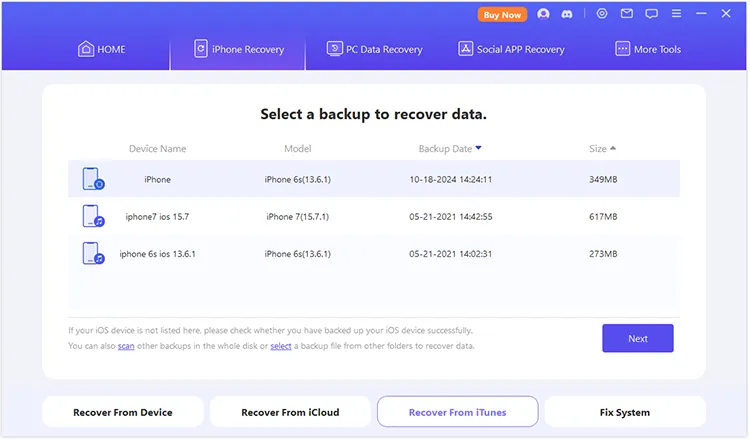This screenshot has width=750, height=440.
Task: Click the HOME house icon
Action: coord(86,49)
